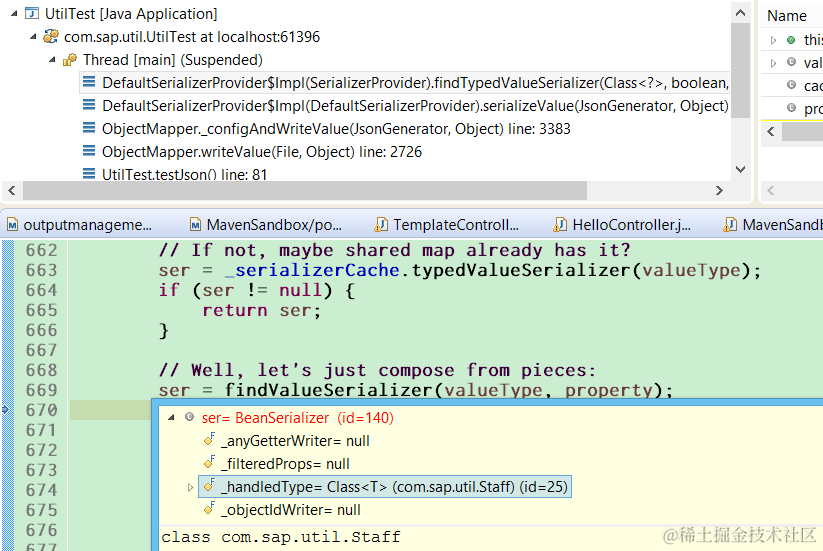Click the Debug view scroll up arrow
823x551 pixels.
741,13
